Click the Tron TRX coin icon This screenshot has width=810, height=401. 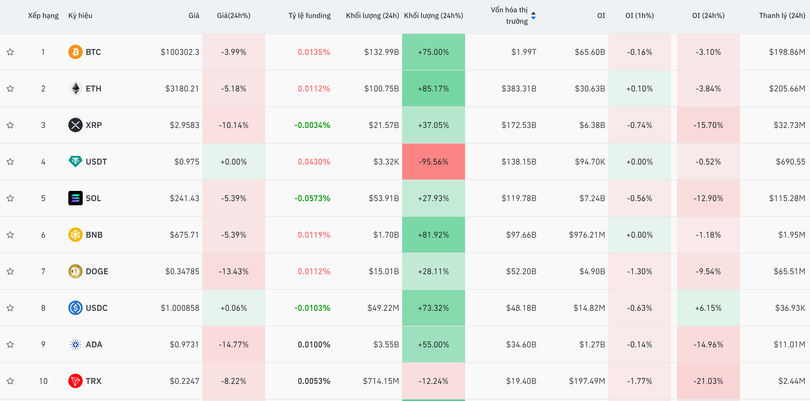pyautogui.click(x=75, y=381)
